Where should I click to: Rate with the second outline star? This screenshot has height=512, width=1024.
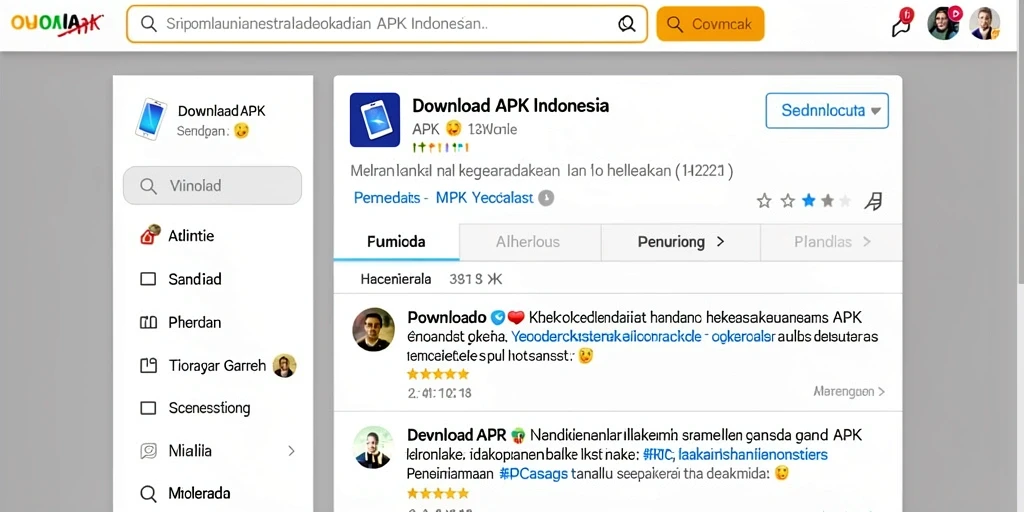[788, 200]
